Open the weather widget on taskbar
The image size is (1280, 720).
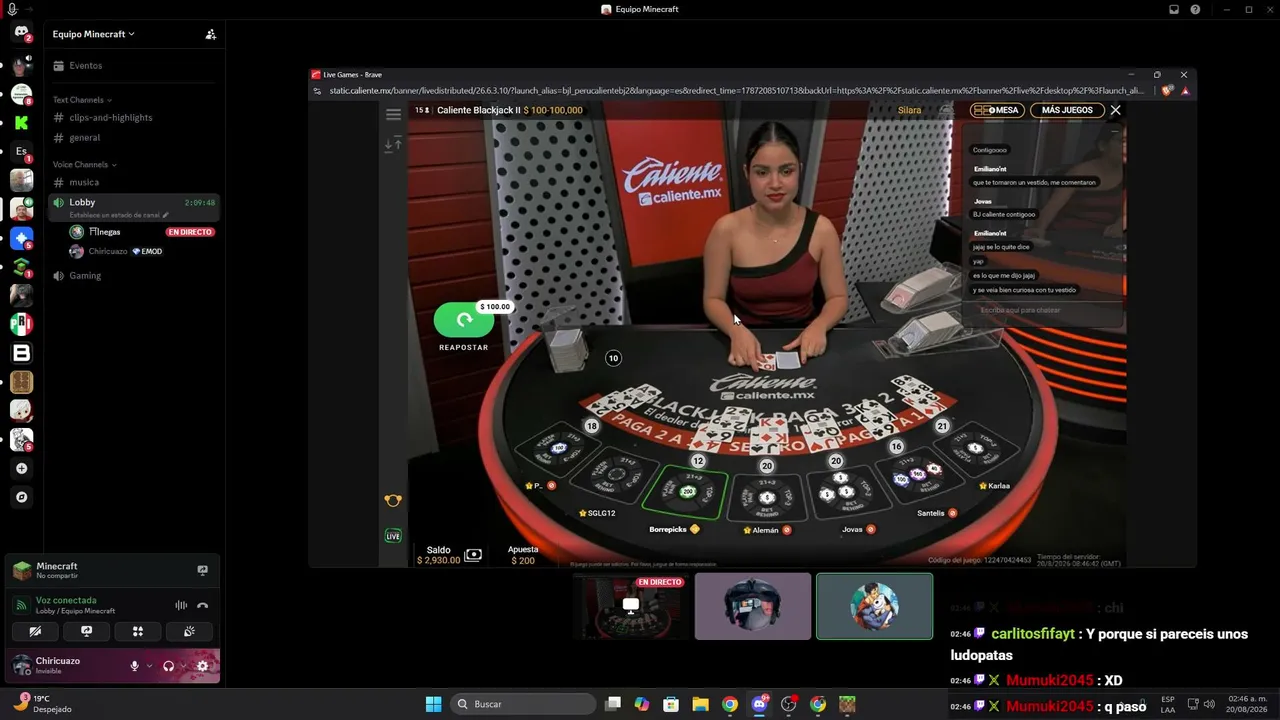(x=45, y=704)
